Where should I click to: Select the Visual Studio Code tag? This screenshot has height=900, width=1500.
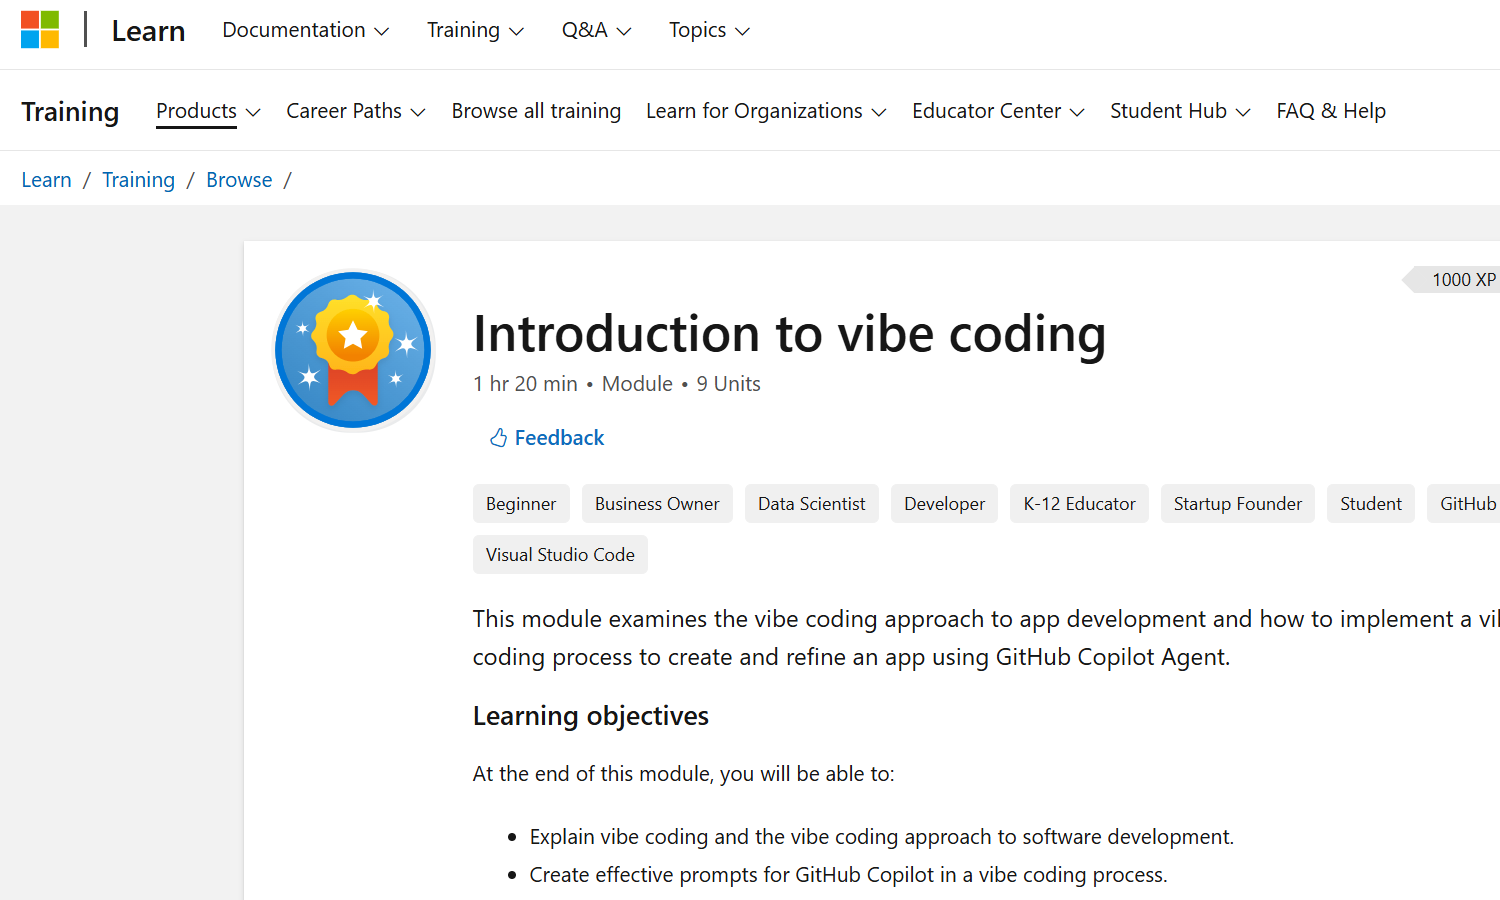click(x=560, y=555)
